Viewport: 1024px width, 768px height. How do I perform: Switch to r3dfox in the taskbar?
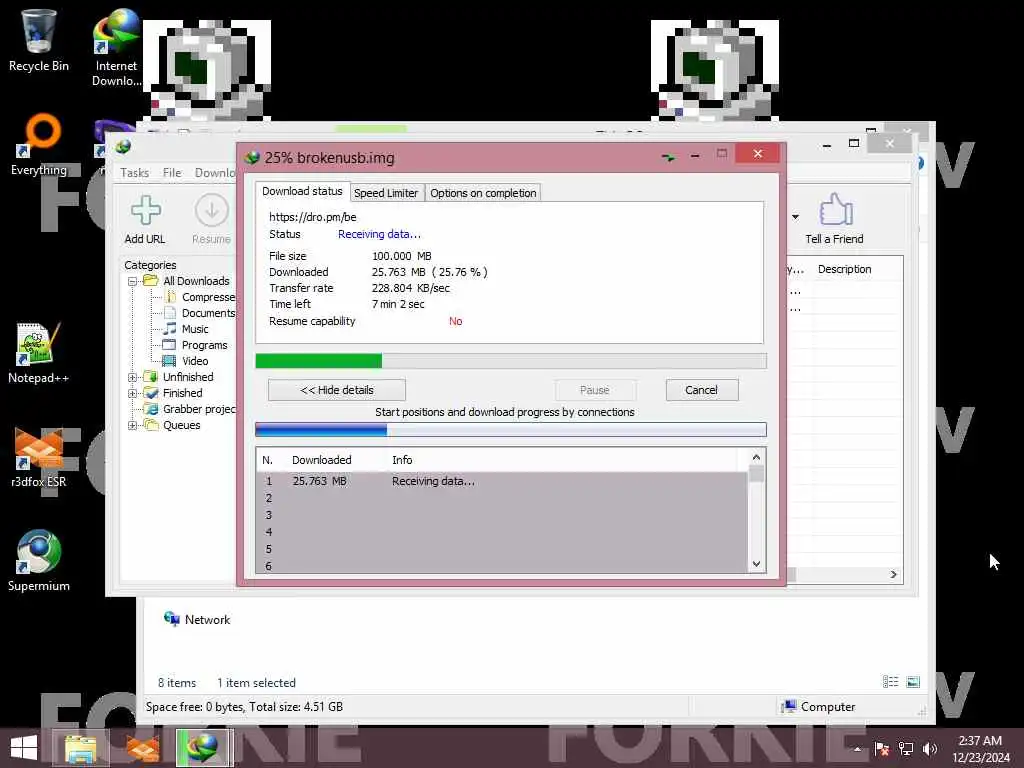143,748
